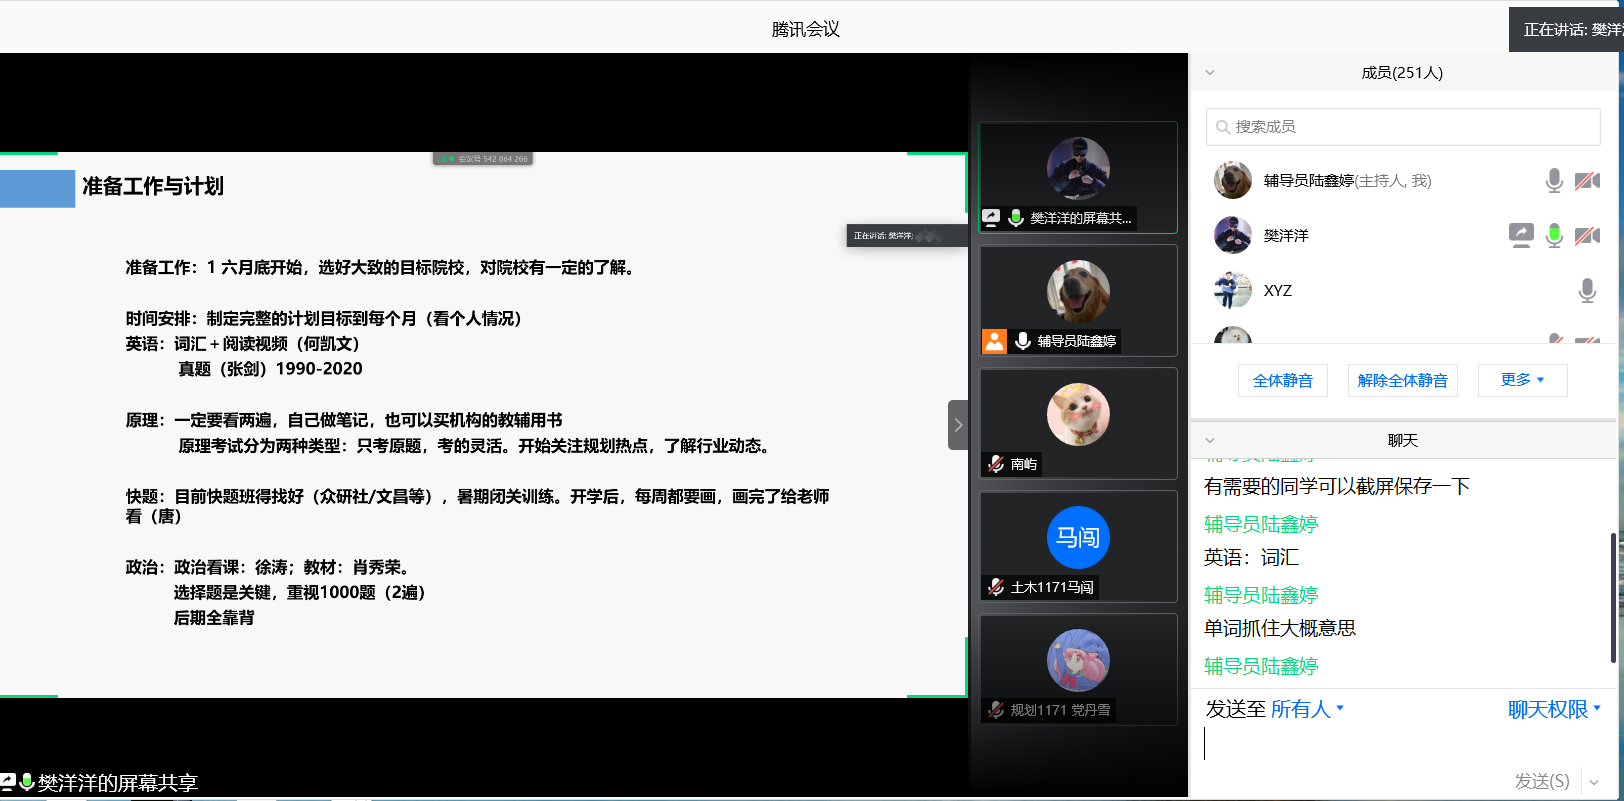Click XYZ's microphone icon
This screenshot has height=801, width=1624.
pos(1587,291)
